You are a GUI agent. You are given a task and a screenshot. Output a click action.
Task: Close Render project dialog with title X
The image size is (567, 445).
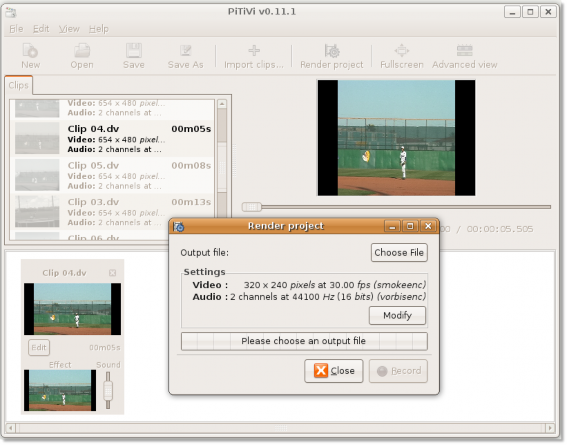coord(428,226)
